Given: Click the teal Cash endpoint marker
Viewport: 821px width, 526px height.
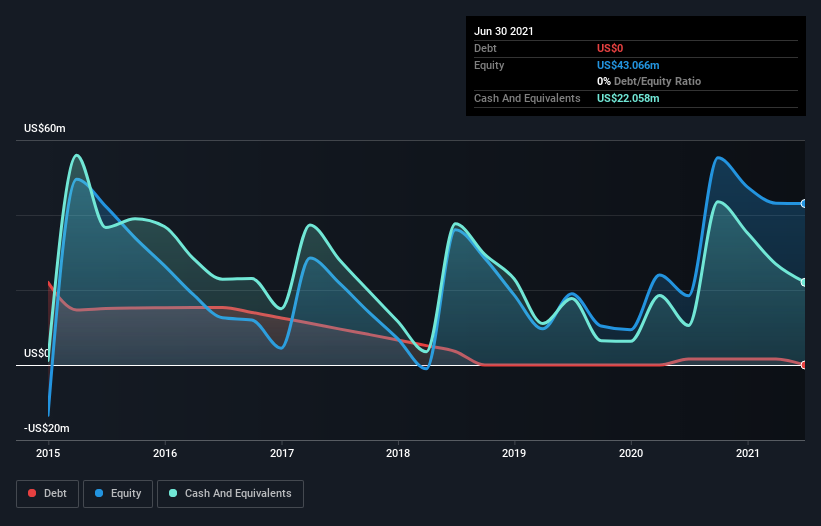Looking at the screenshot, I should coord(804,282).
